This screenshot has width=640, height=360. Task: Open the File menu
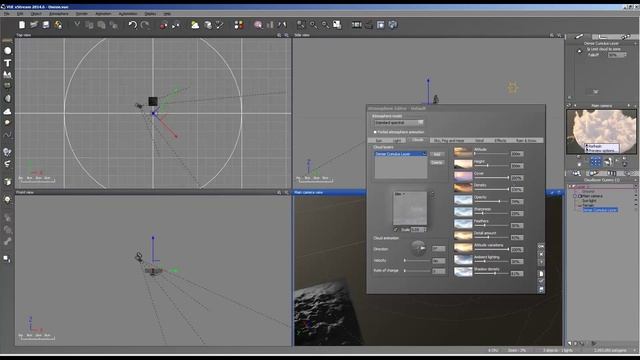[x=7, y=13]
